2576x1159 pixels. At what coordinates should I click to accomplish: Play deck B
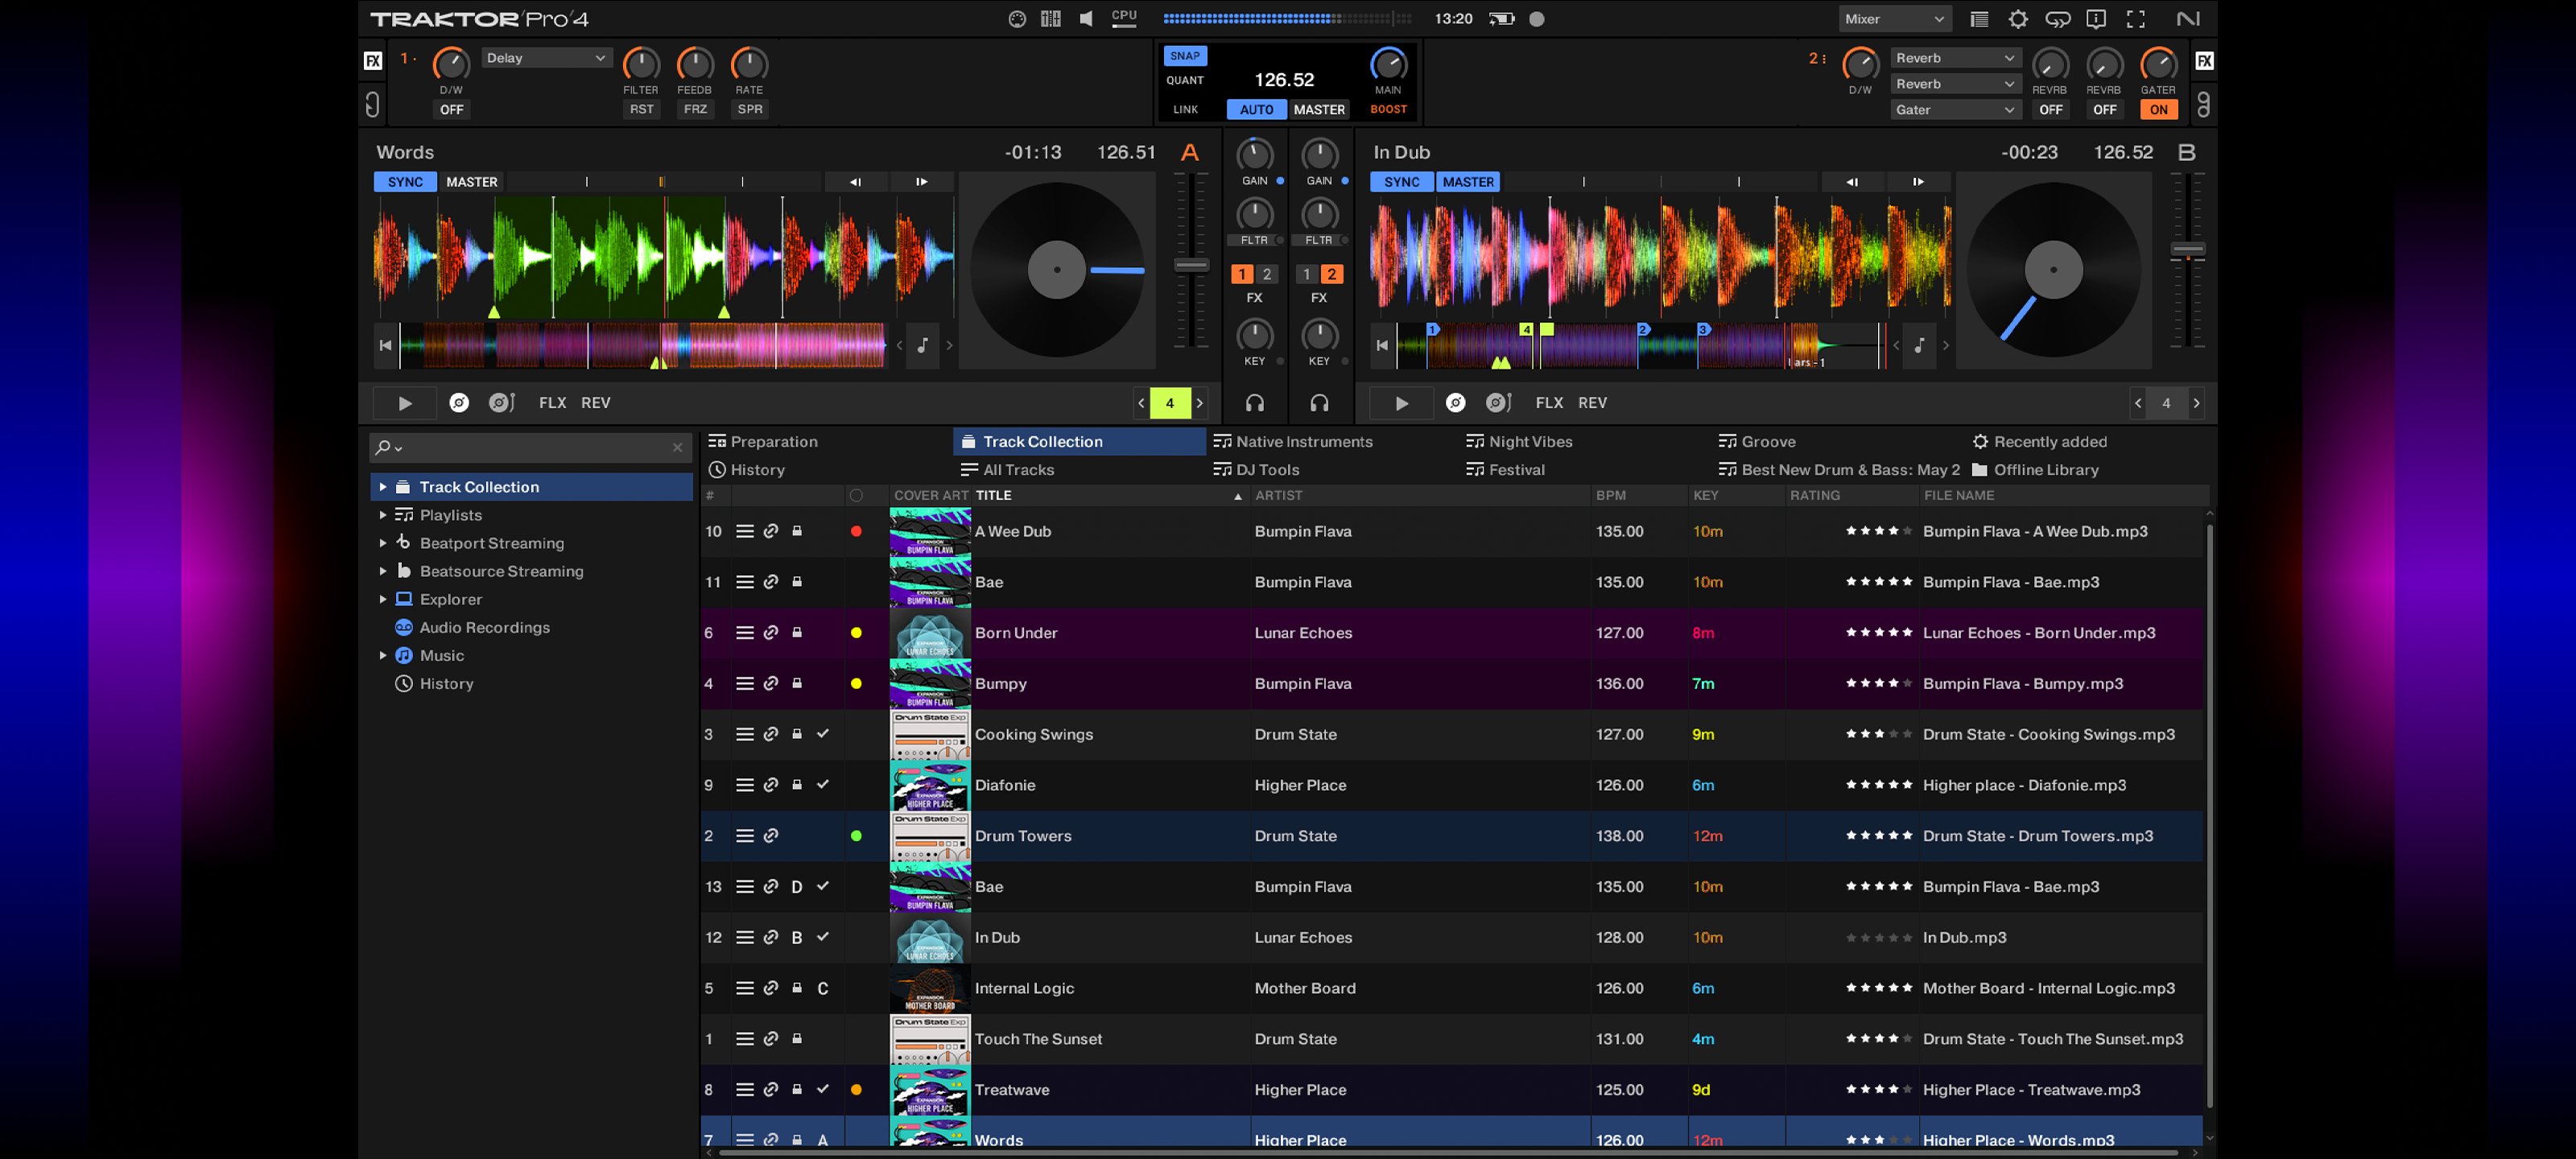tap(1401, 403)
